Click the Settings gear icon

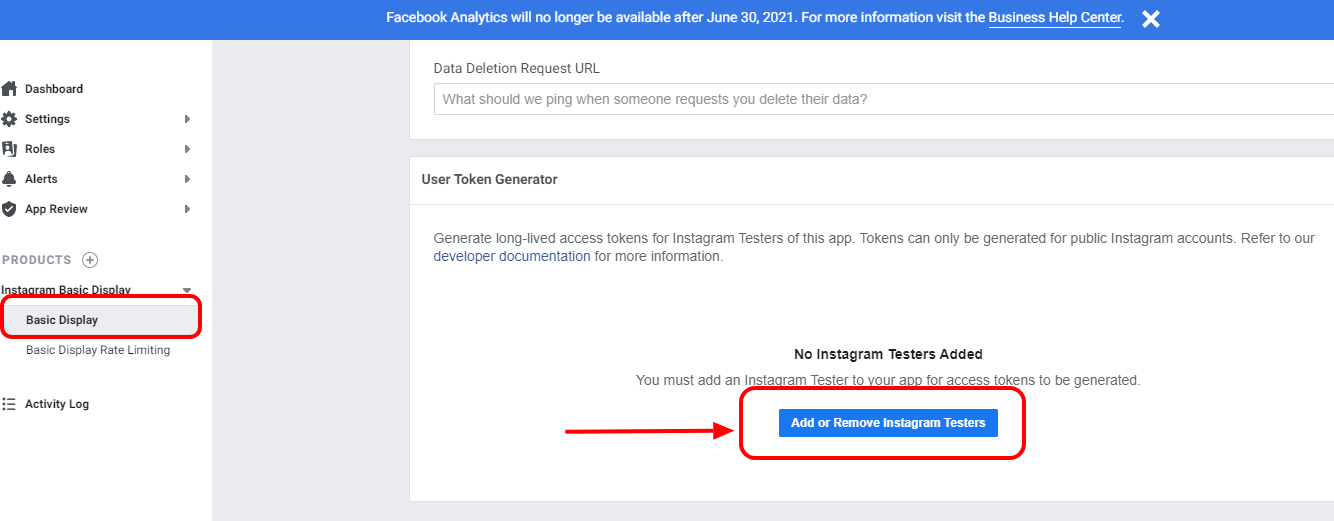9,119
